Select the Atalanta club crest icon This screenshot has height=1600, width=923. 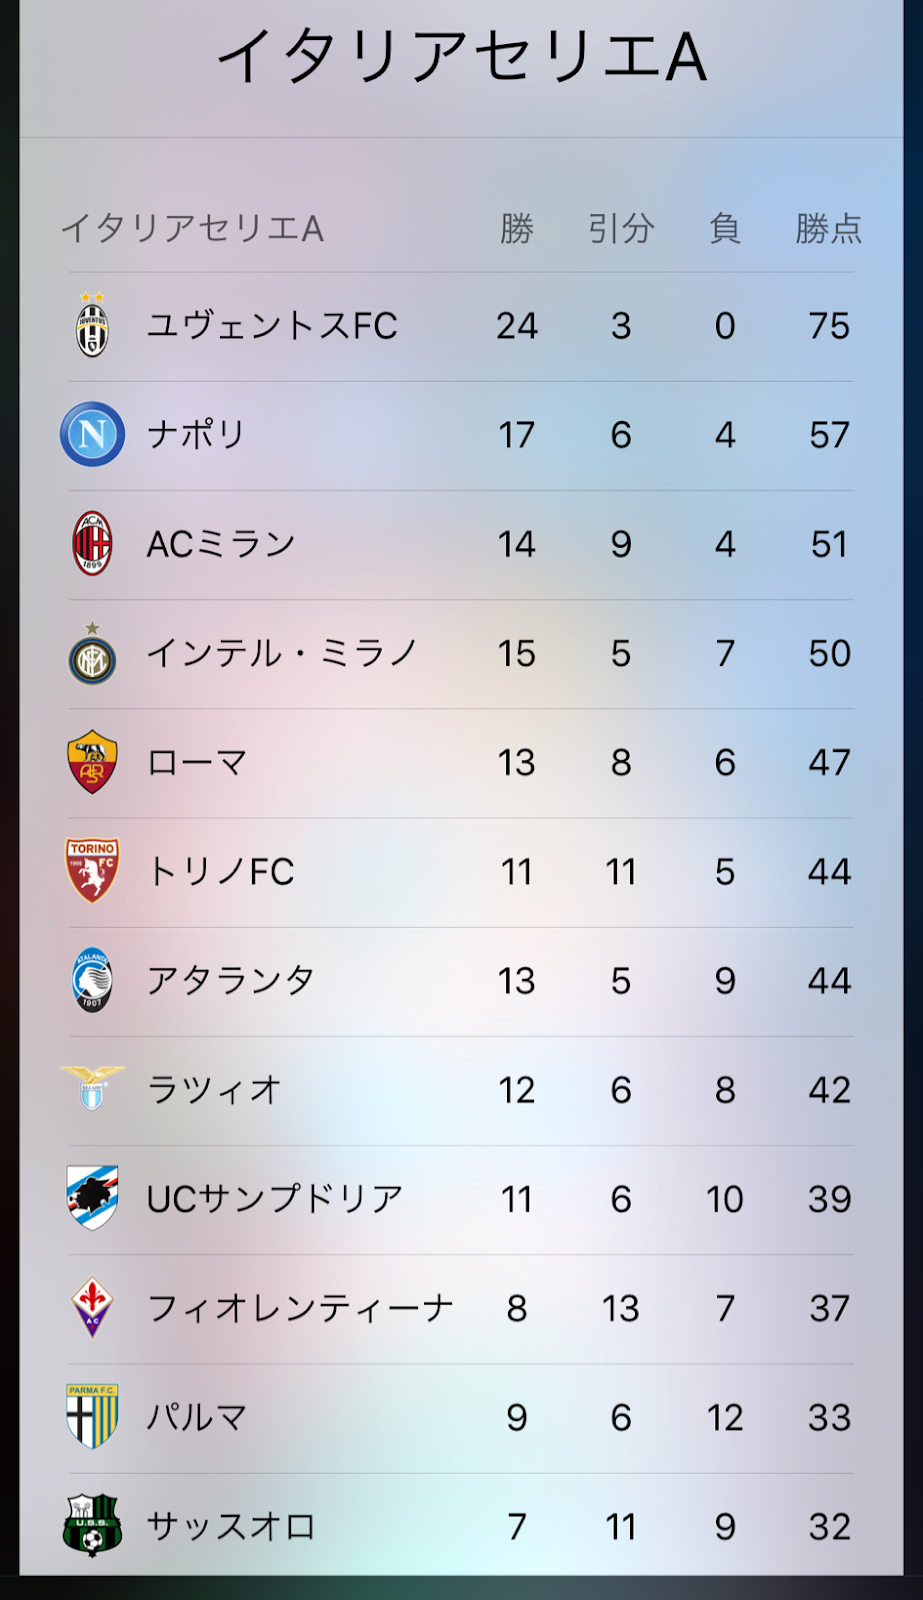[x=91, y=980]
